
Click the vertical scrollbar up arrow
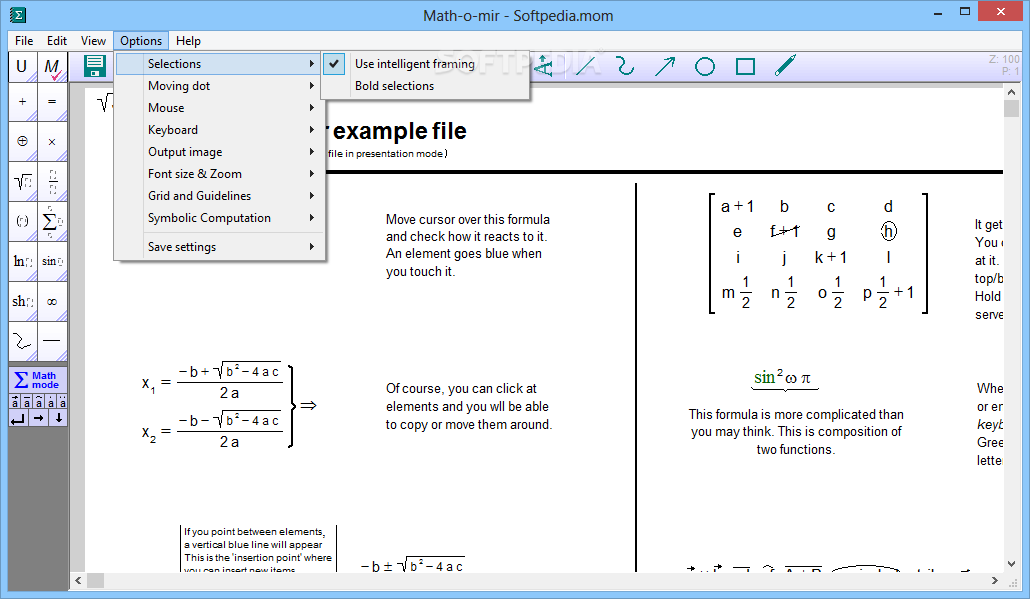tap(1012, 93)
